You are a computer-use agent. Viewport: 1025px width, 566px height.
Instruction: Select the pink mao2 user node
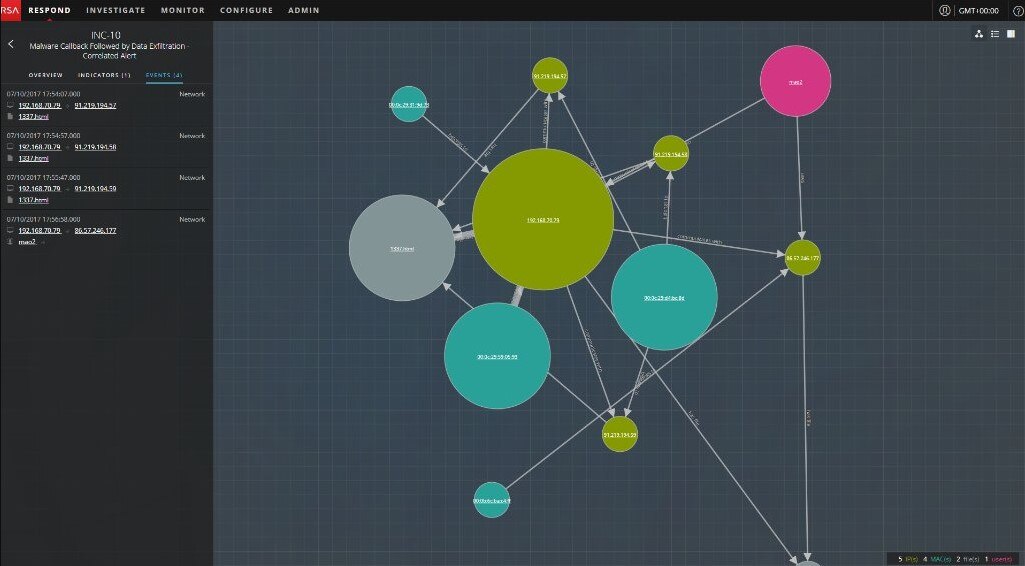796,80
